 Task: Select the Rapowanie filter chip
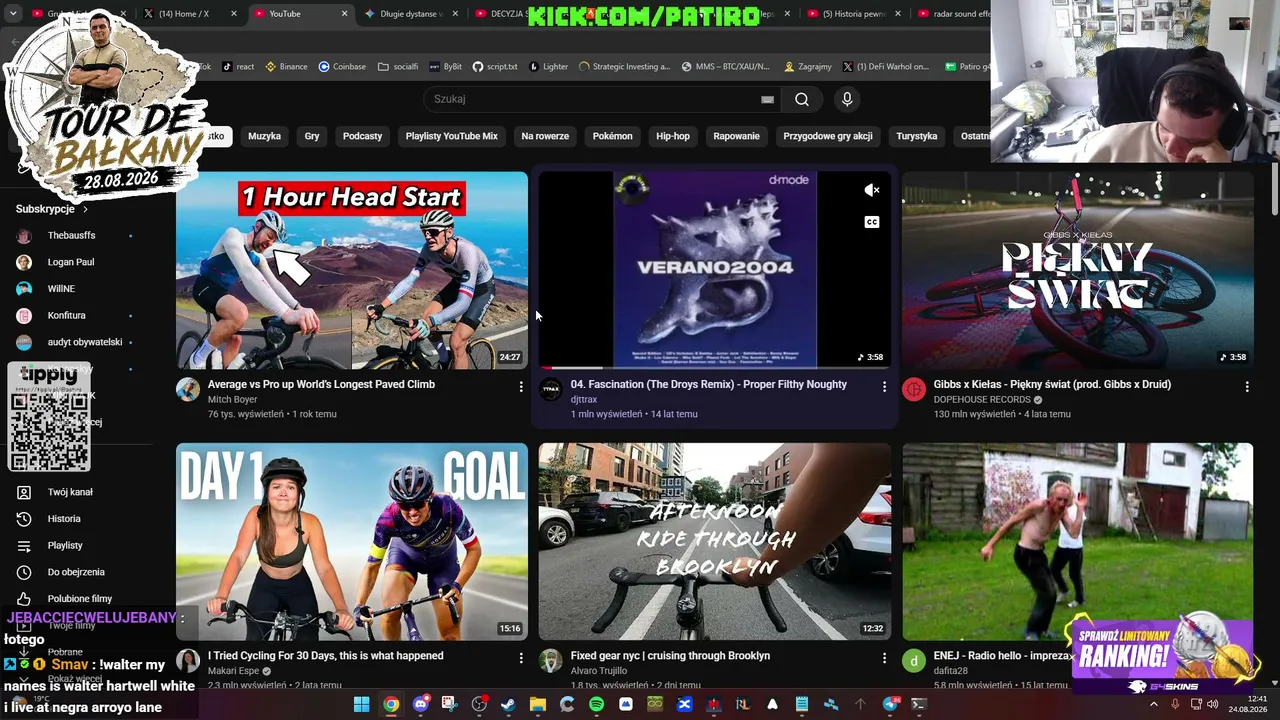pos(736,136)
